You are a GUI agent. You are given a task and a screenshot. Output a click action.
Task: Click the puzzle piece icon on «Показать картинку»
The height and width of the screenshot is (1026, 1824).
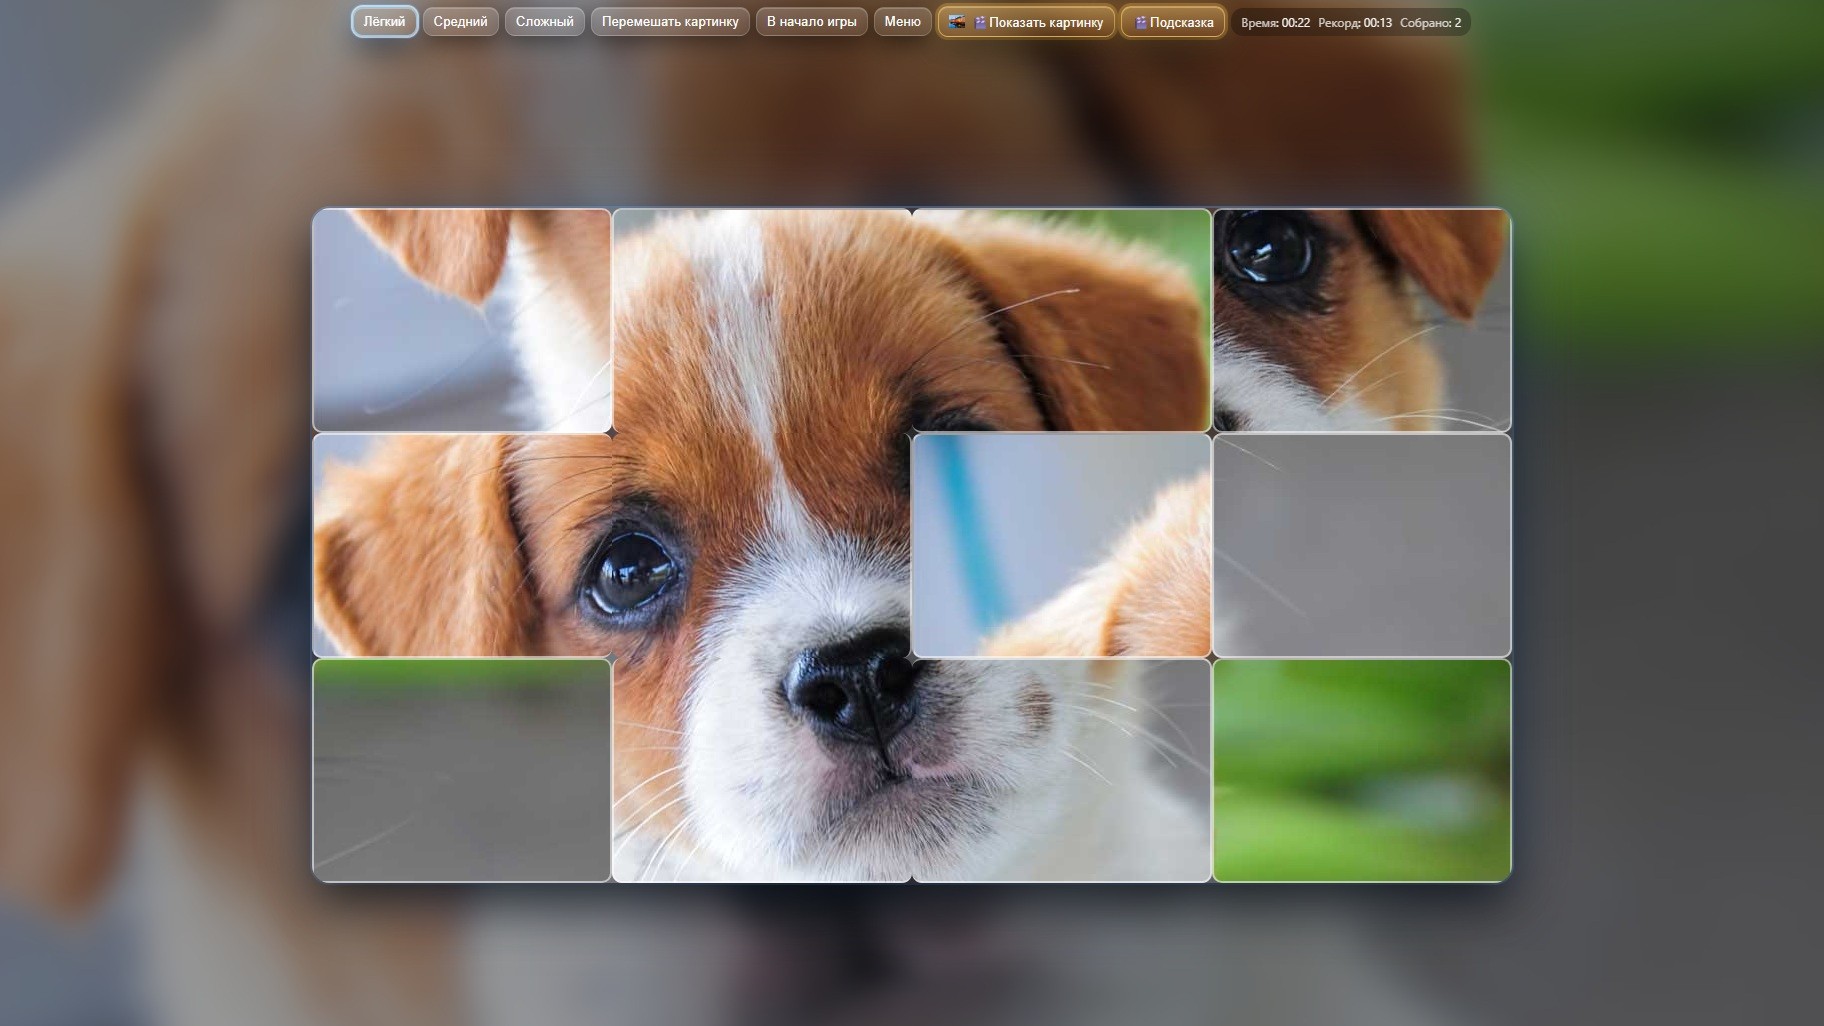point(980,21)
